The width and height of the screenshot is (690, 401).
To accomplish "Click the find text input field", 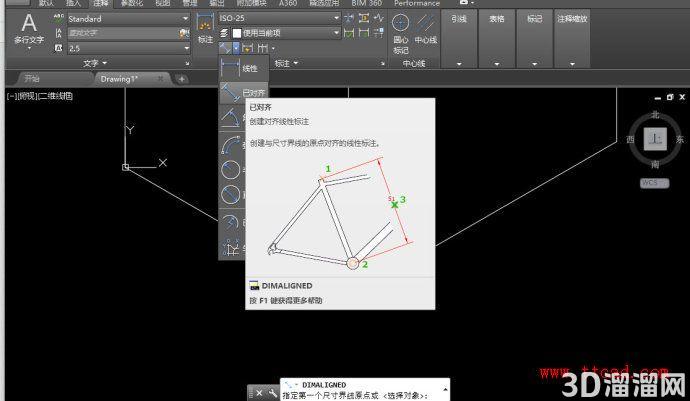I will [x=123, y=33].
